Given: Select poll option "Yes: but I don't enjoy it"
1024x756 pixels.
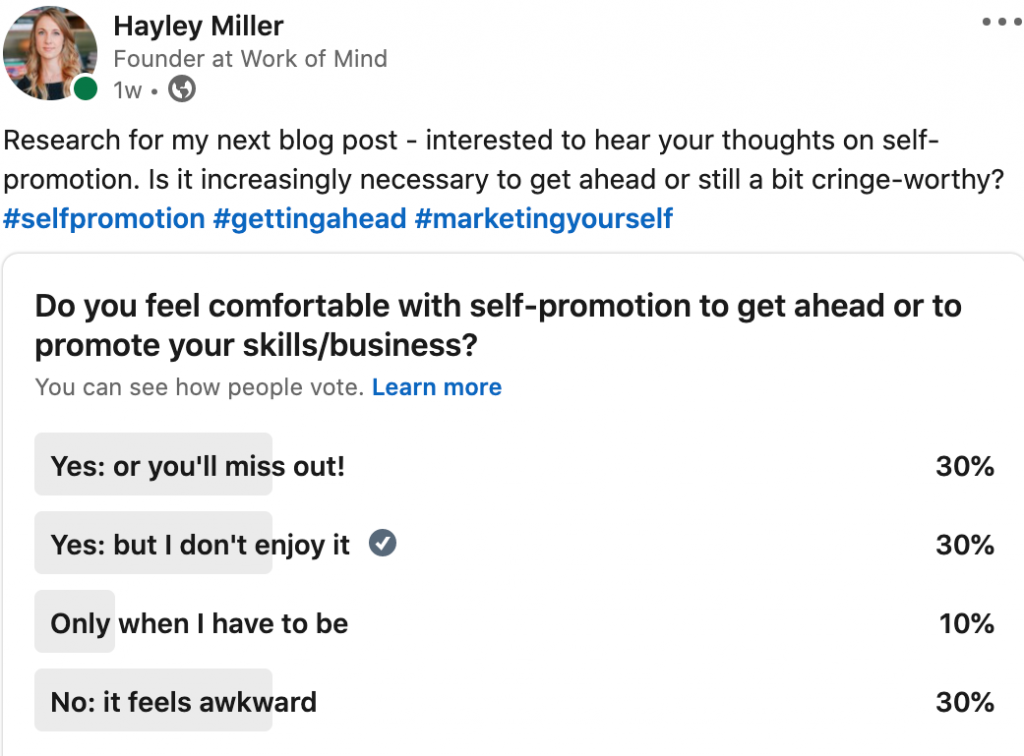Looking at the screenshot, I should [x=200, y=544].
